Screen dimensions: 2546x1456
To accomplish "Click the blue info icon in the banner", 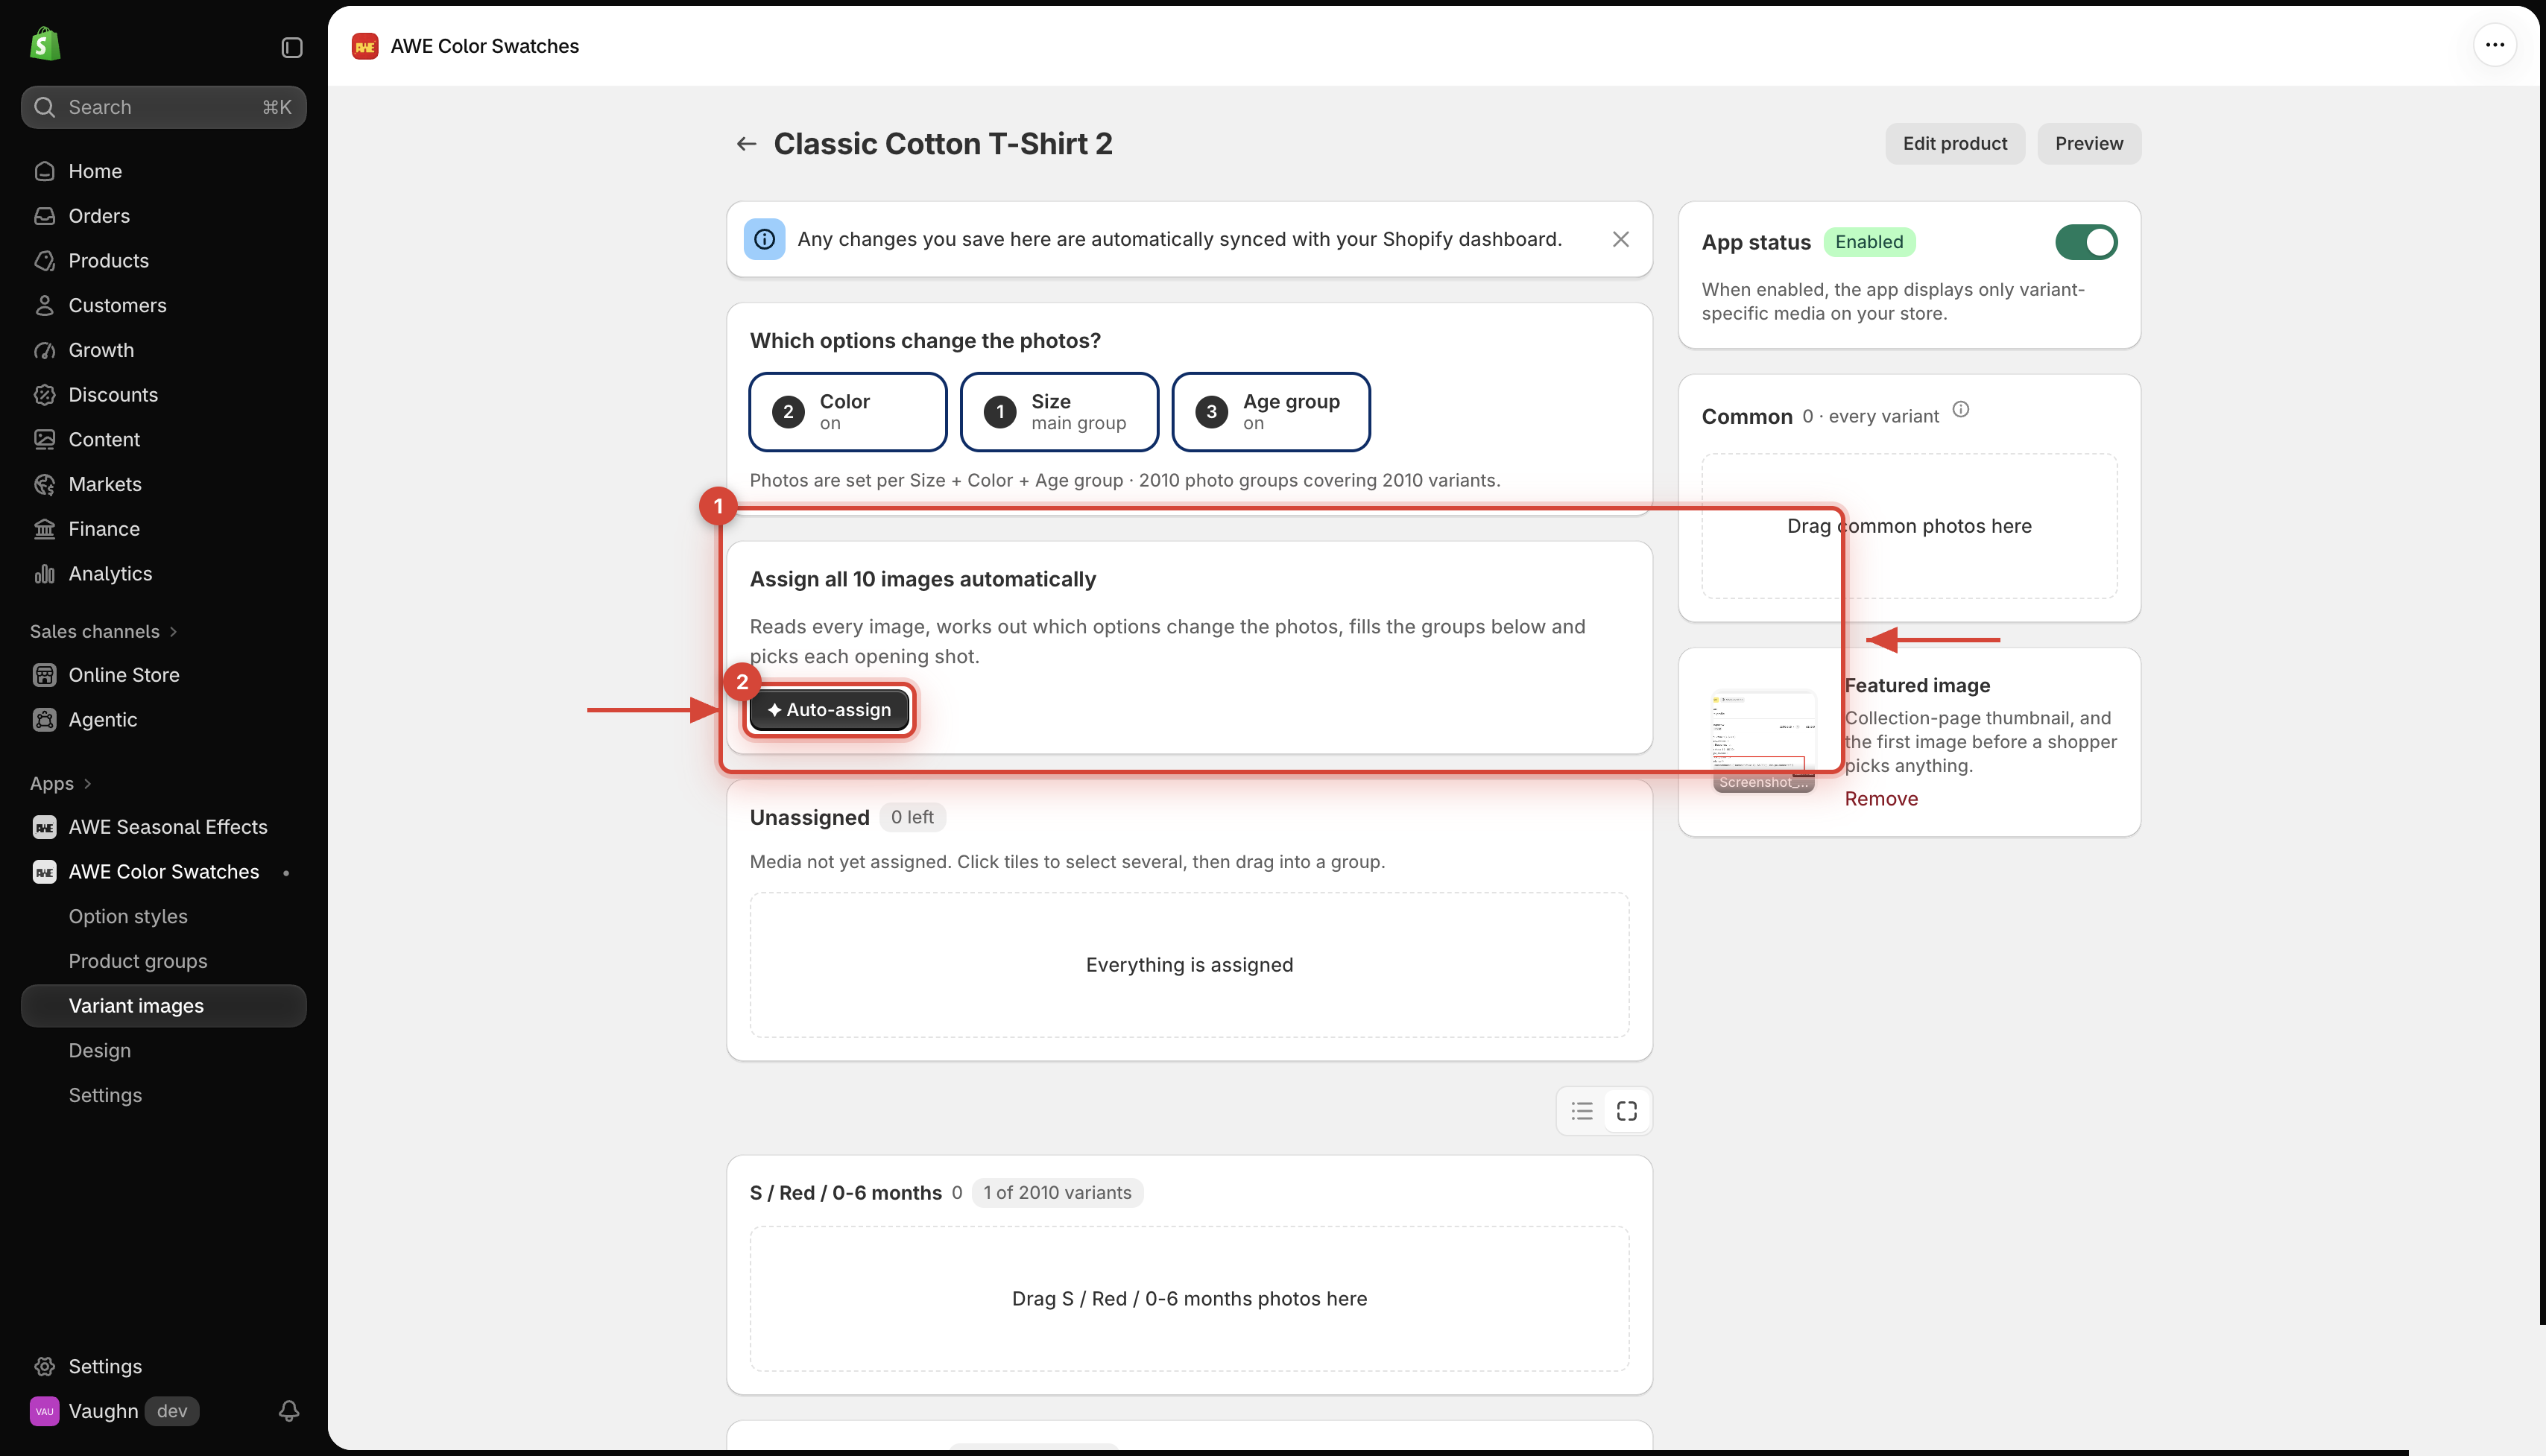I will 764,239.
